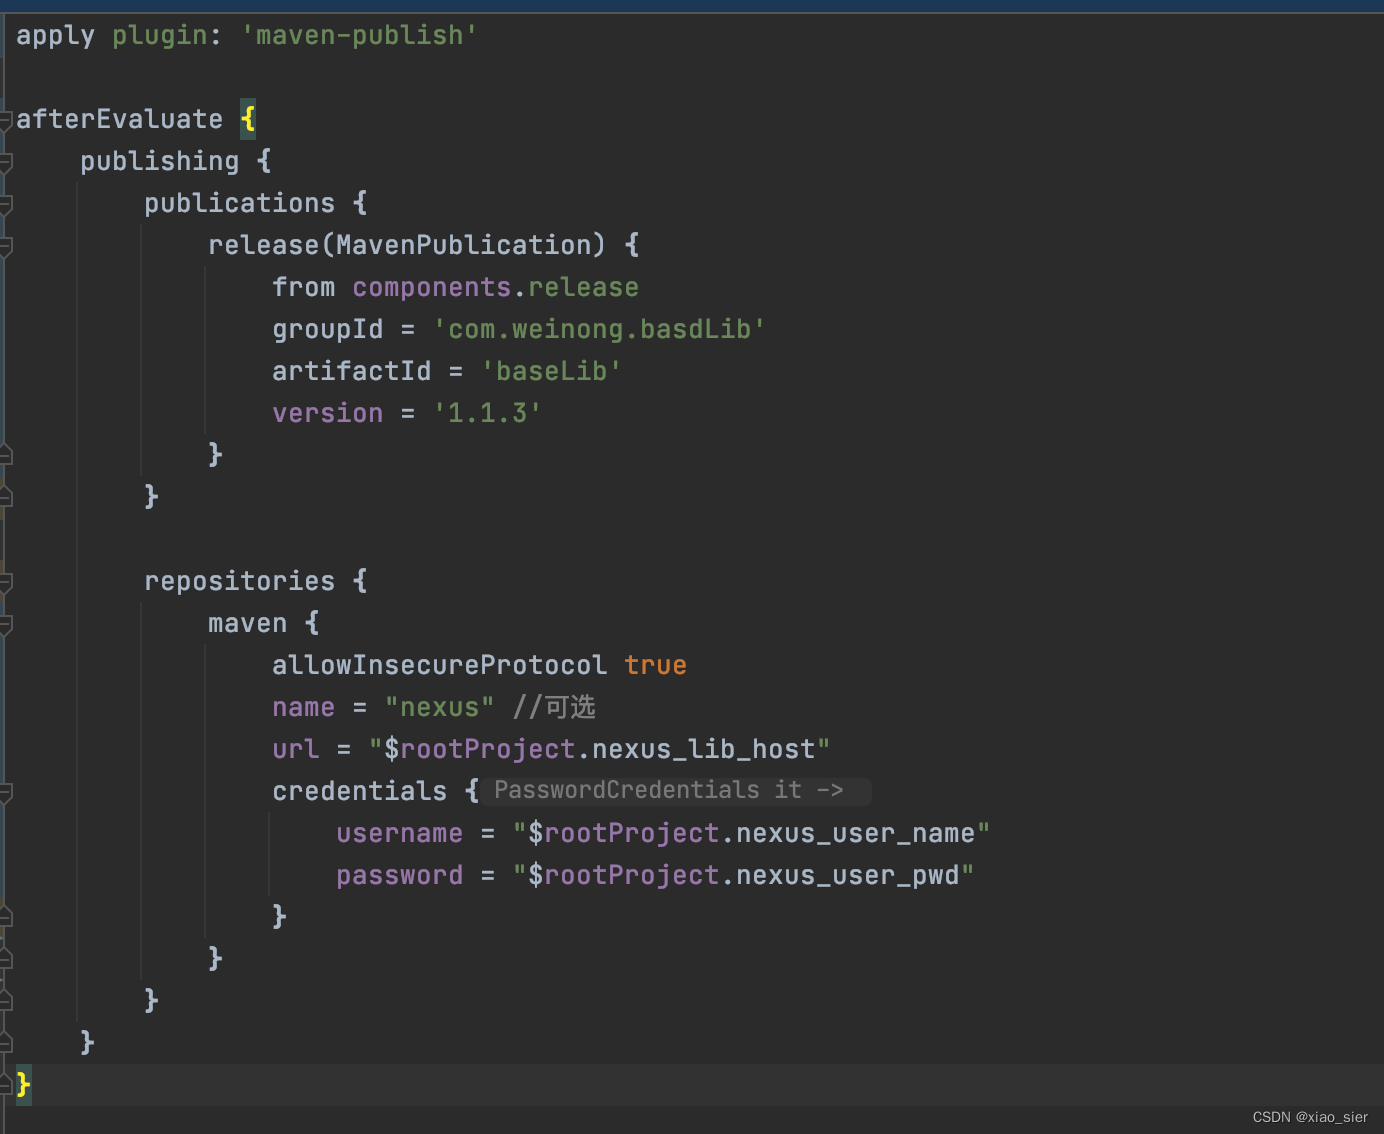Collapse the repositories block fold arrow
1384x1134 pixels.
pos(6,580)
